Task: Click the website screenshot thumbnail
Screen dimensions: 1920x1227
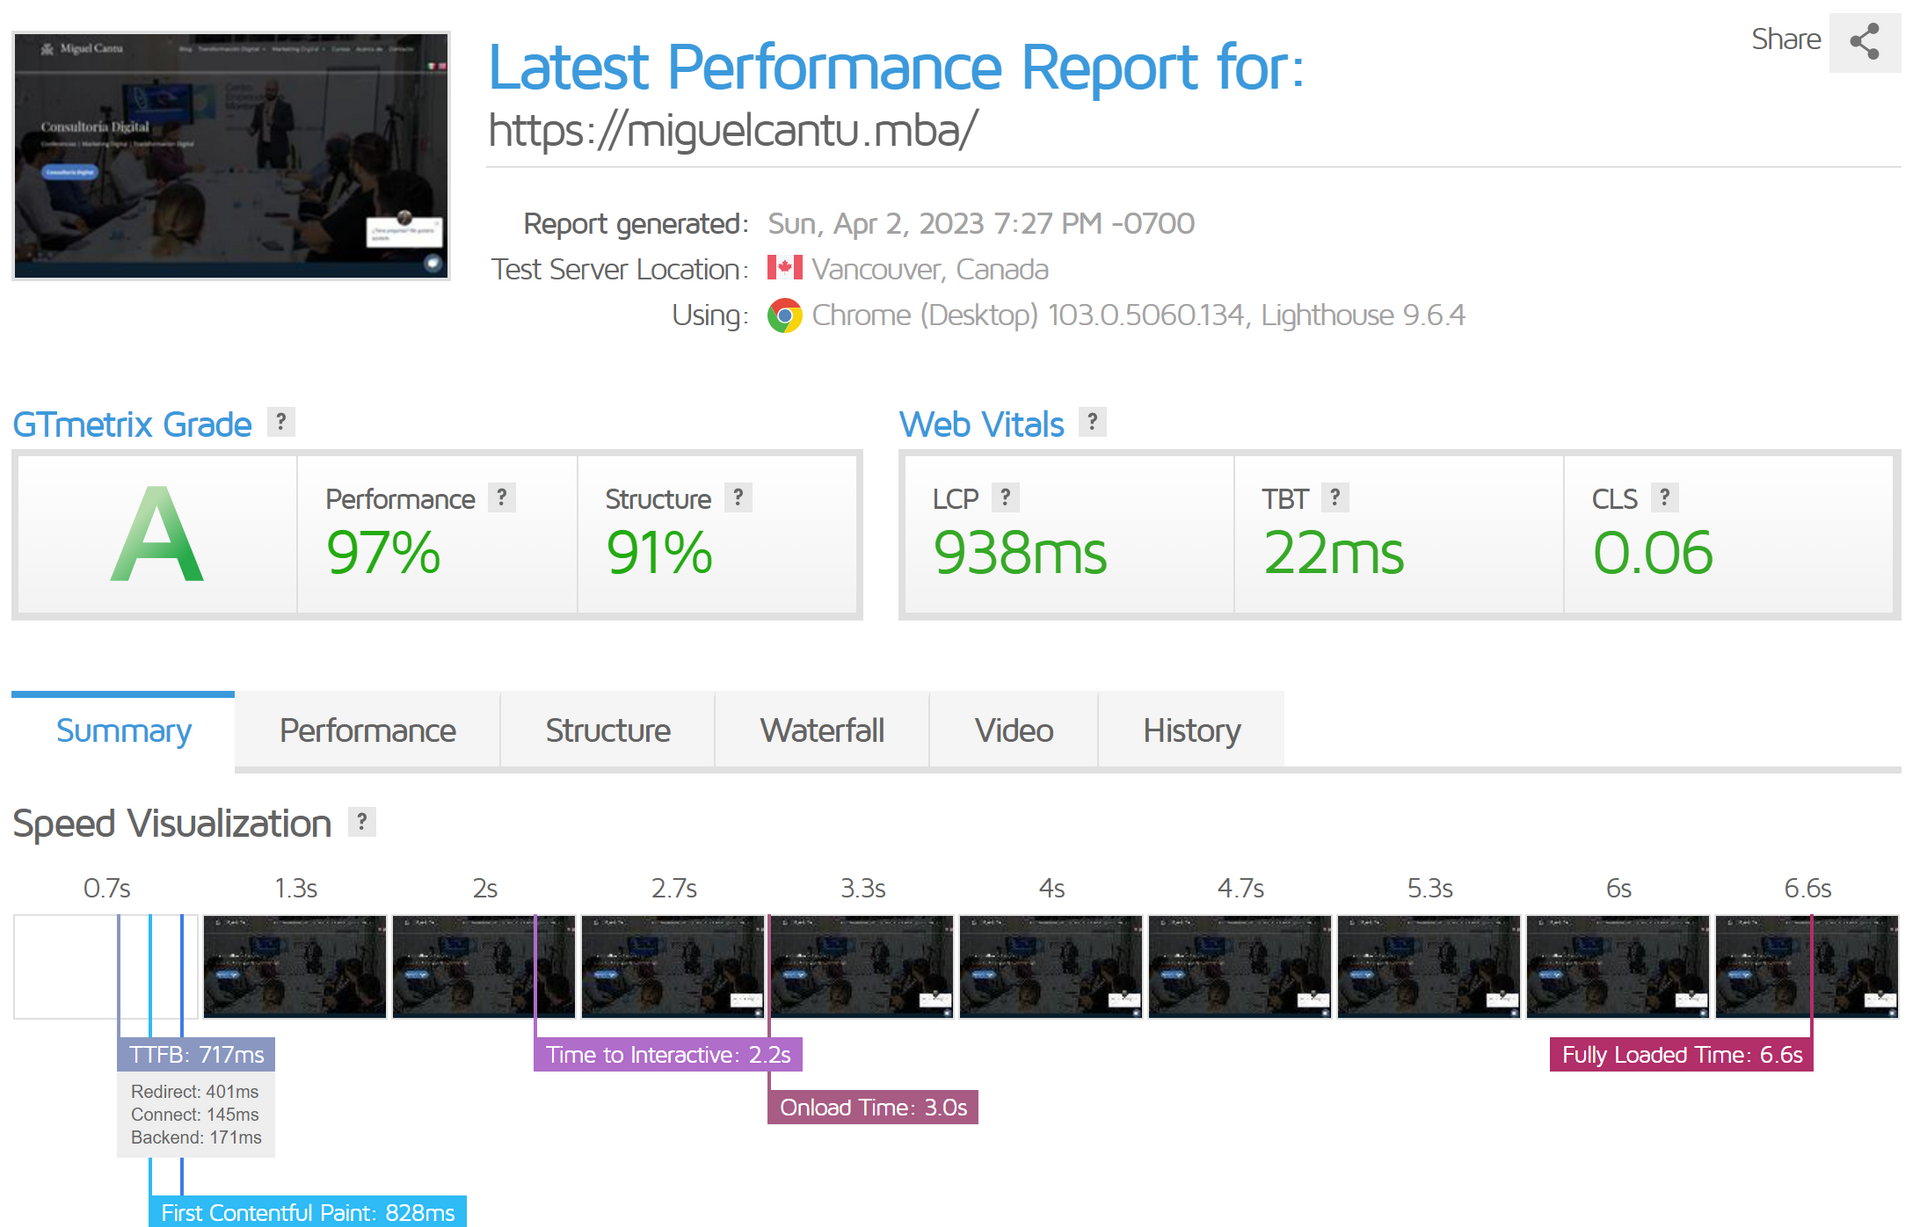Action: tap(231, 156)
